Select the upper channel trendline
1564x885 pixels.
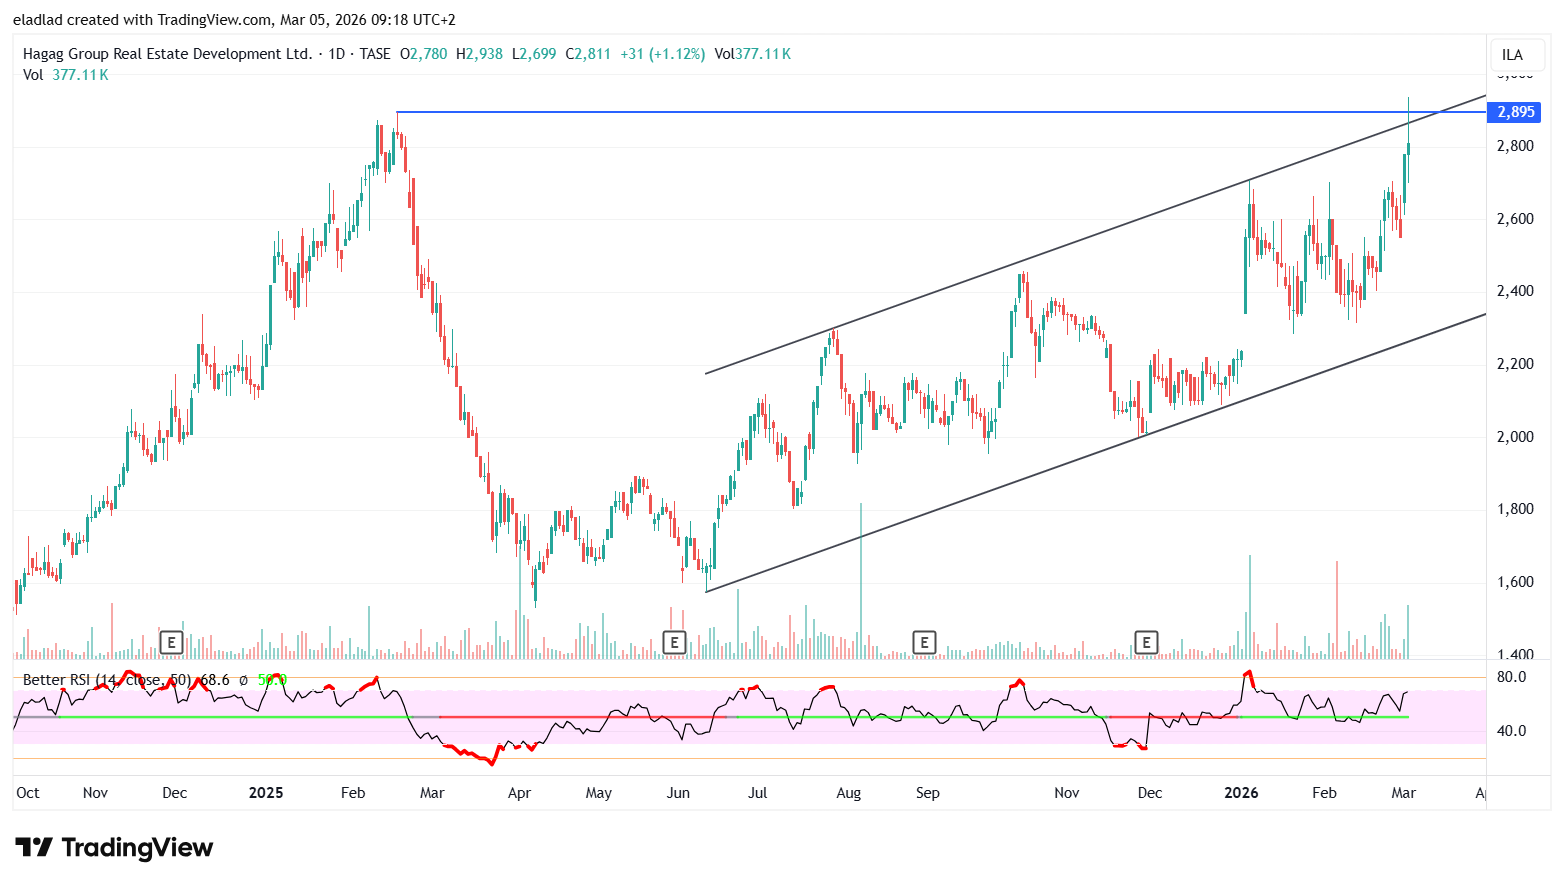tap(1095, 235)
